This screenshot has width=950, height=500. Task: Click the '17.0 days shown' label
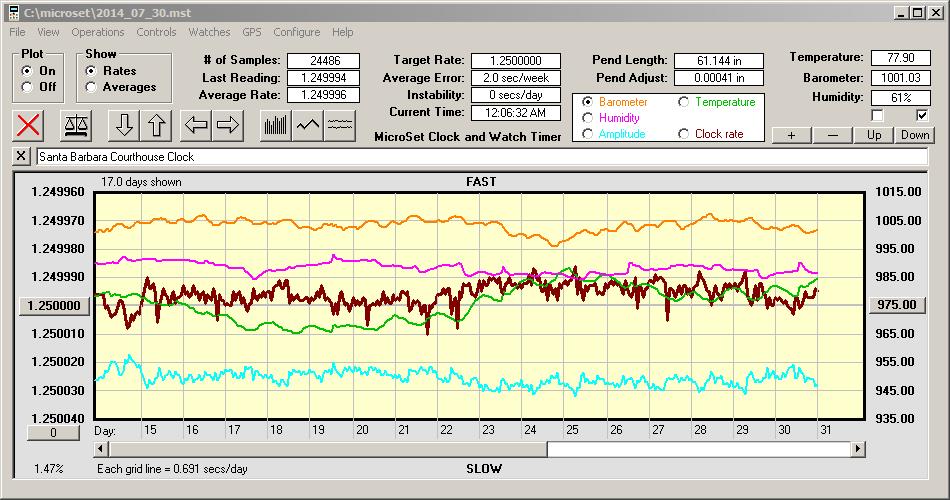141,182
